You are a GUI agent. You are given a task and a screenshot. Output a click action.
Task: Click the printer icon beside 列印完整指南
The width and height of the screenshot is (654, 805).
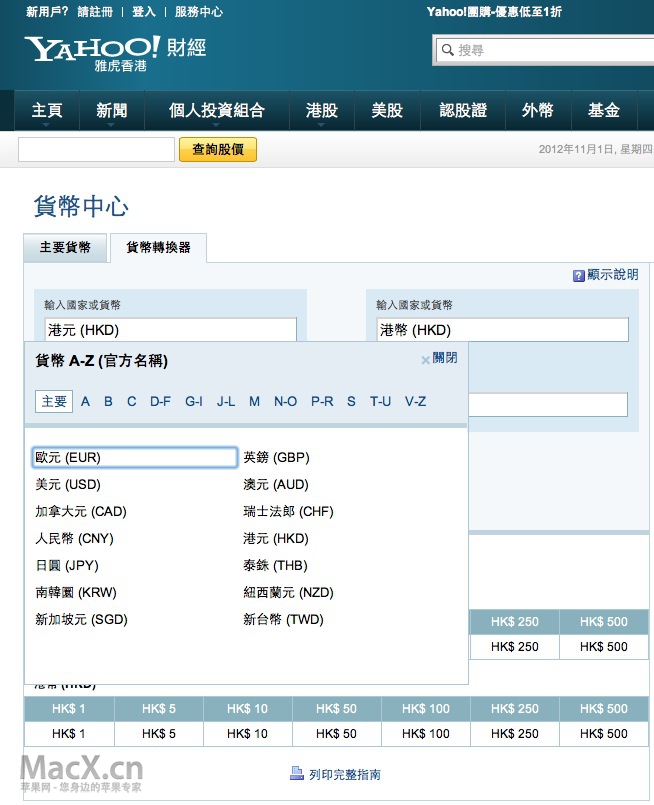(297, 773)
